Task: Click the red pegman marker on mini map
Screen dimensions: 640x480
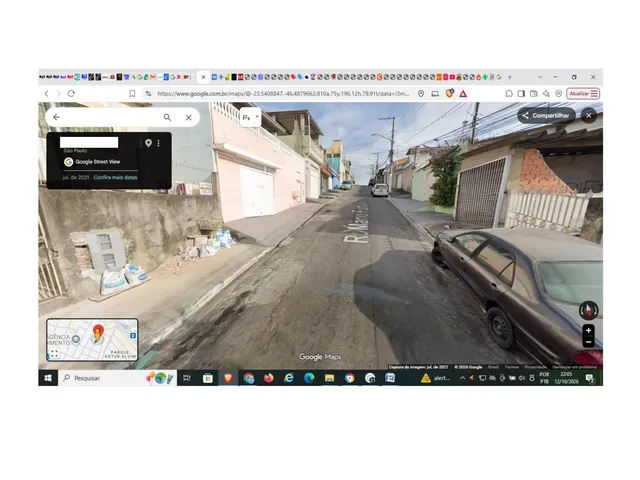Action: point(98,333)
